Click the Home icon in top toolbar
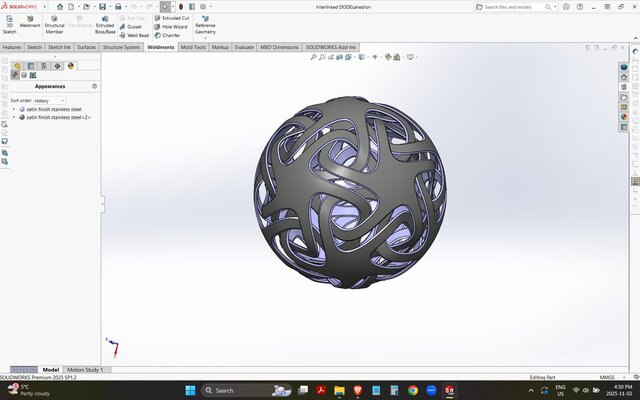640x400 pixels. pos(60,7)
